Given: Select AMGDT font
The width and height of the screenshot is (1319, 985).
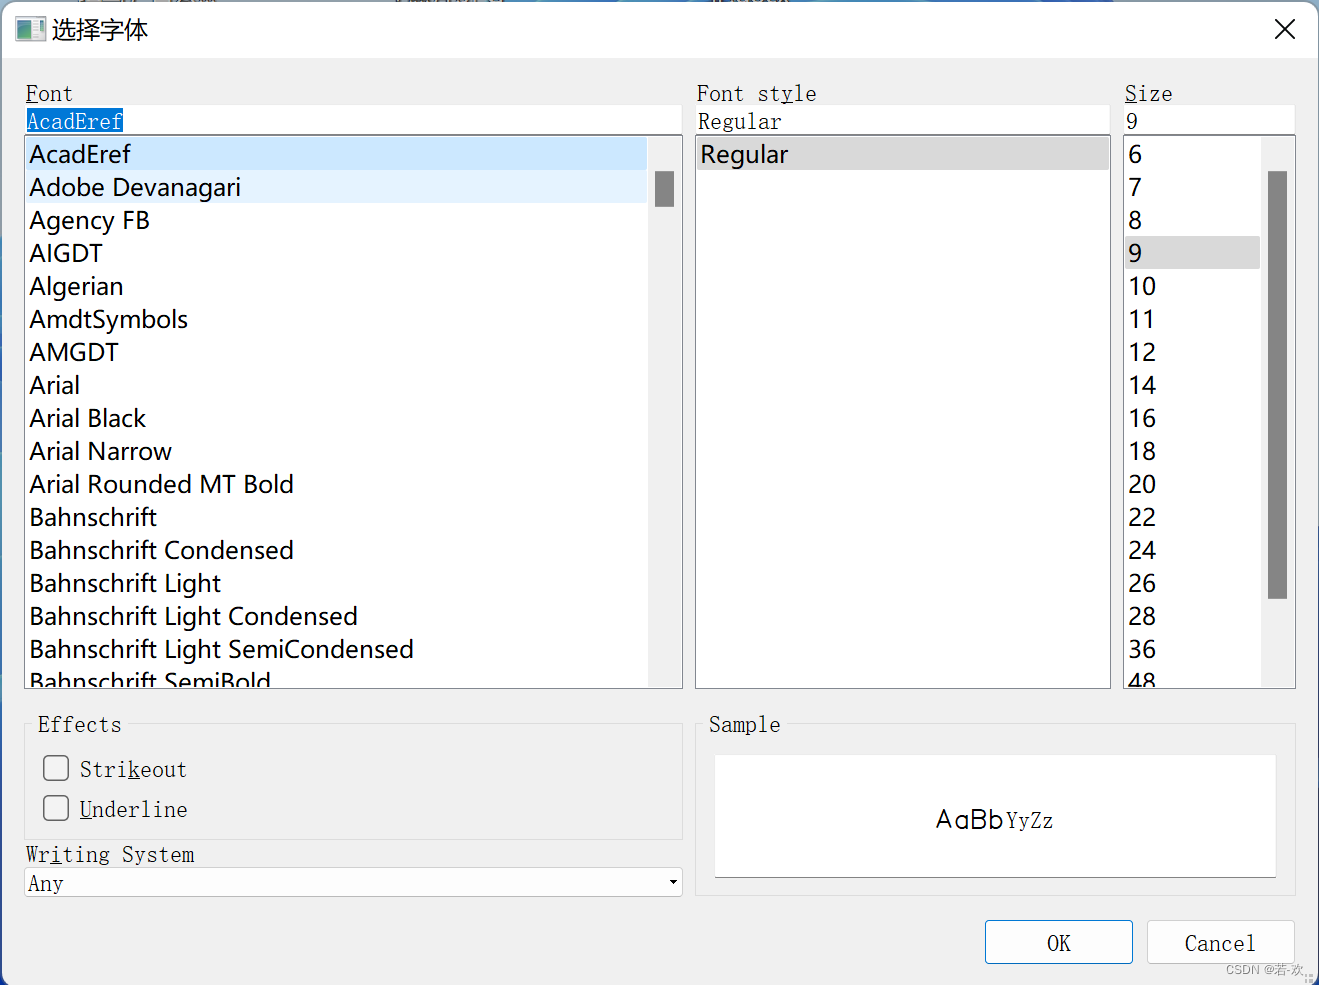Looking at the screenshot, I should (x=336, y=352).
